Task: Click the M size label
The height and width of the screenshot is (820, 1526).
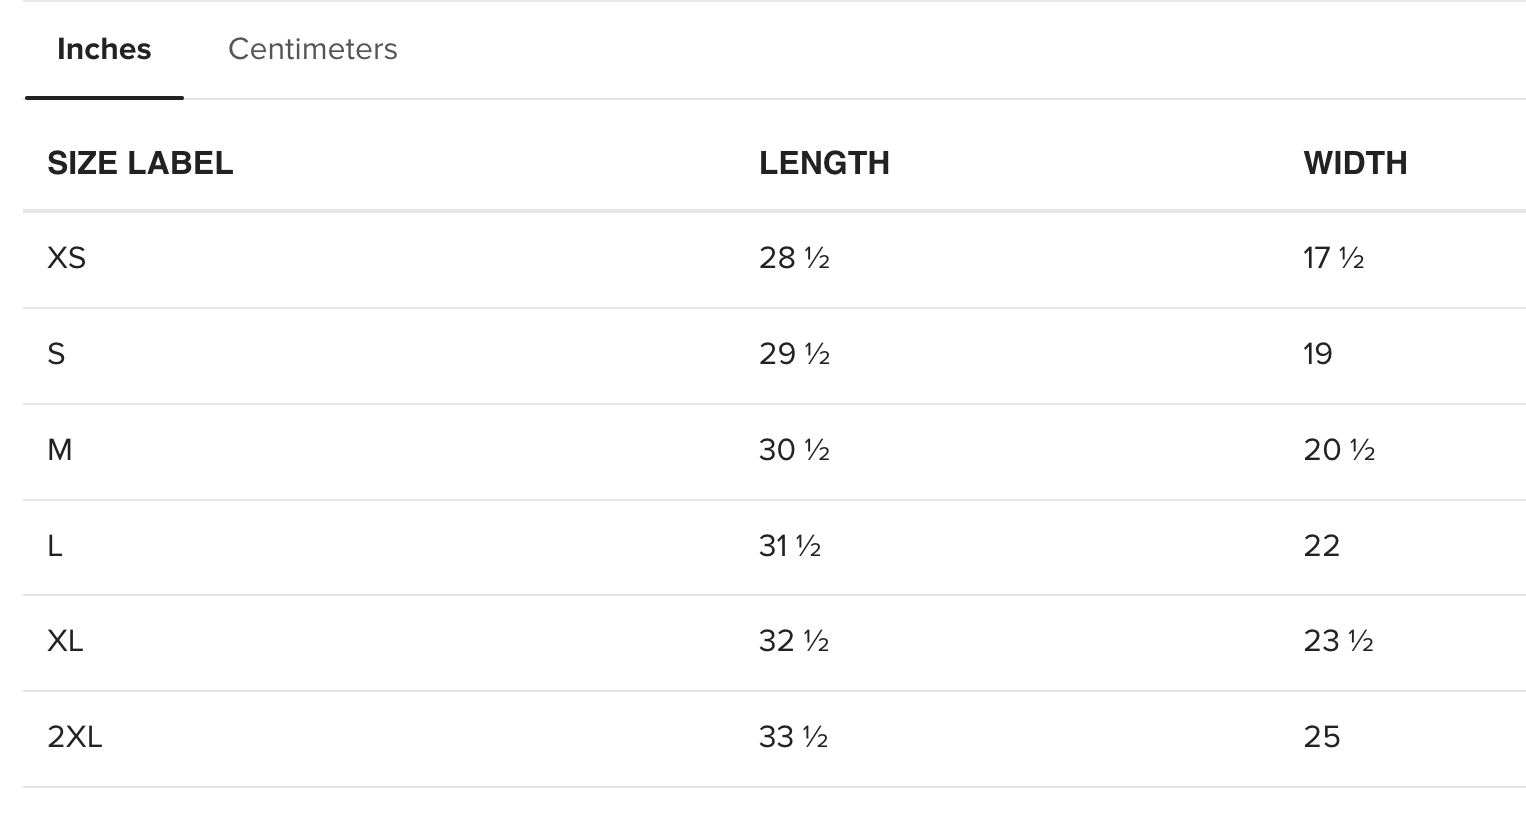Action: point(60,450)
